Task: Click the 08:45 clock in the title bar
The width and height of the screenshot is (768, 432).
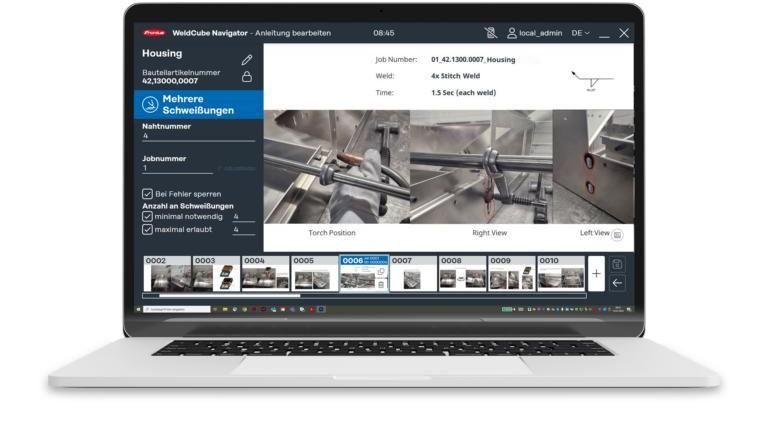Action: pyautogui.click(x=384, y=33)
